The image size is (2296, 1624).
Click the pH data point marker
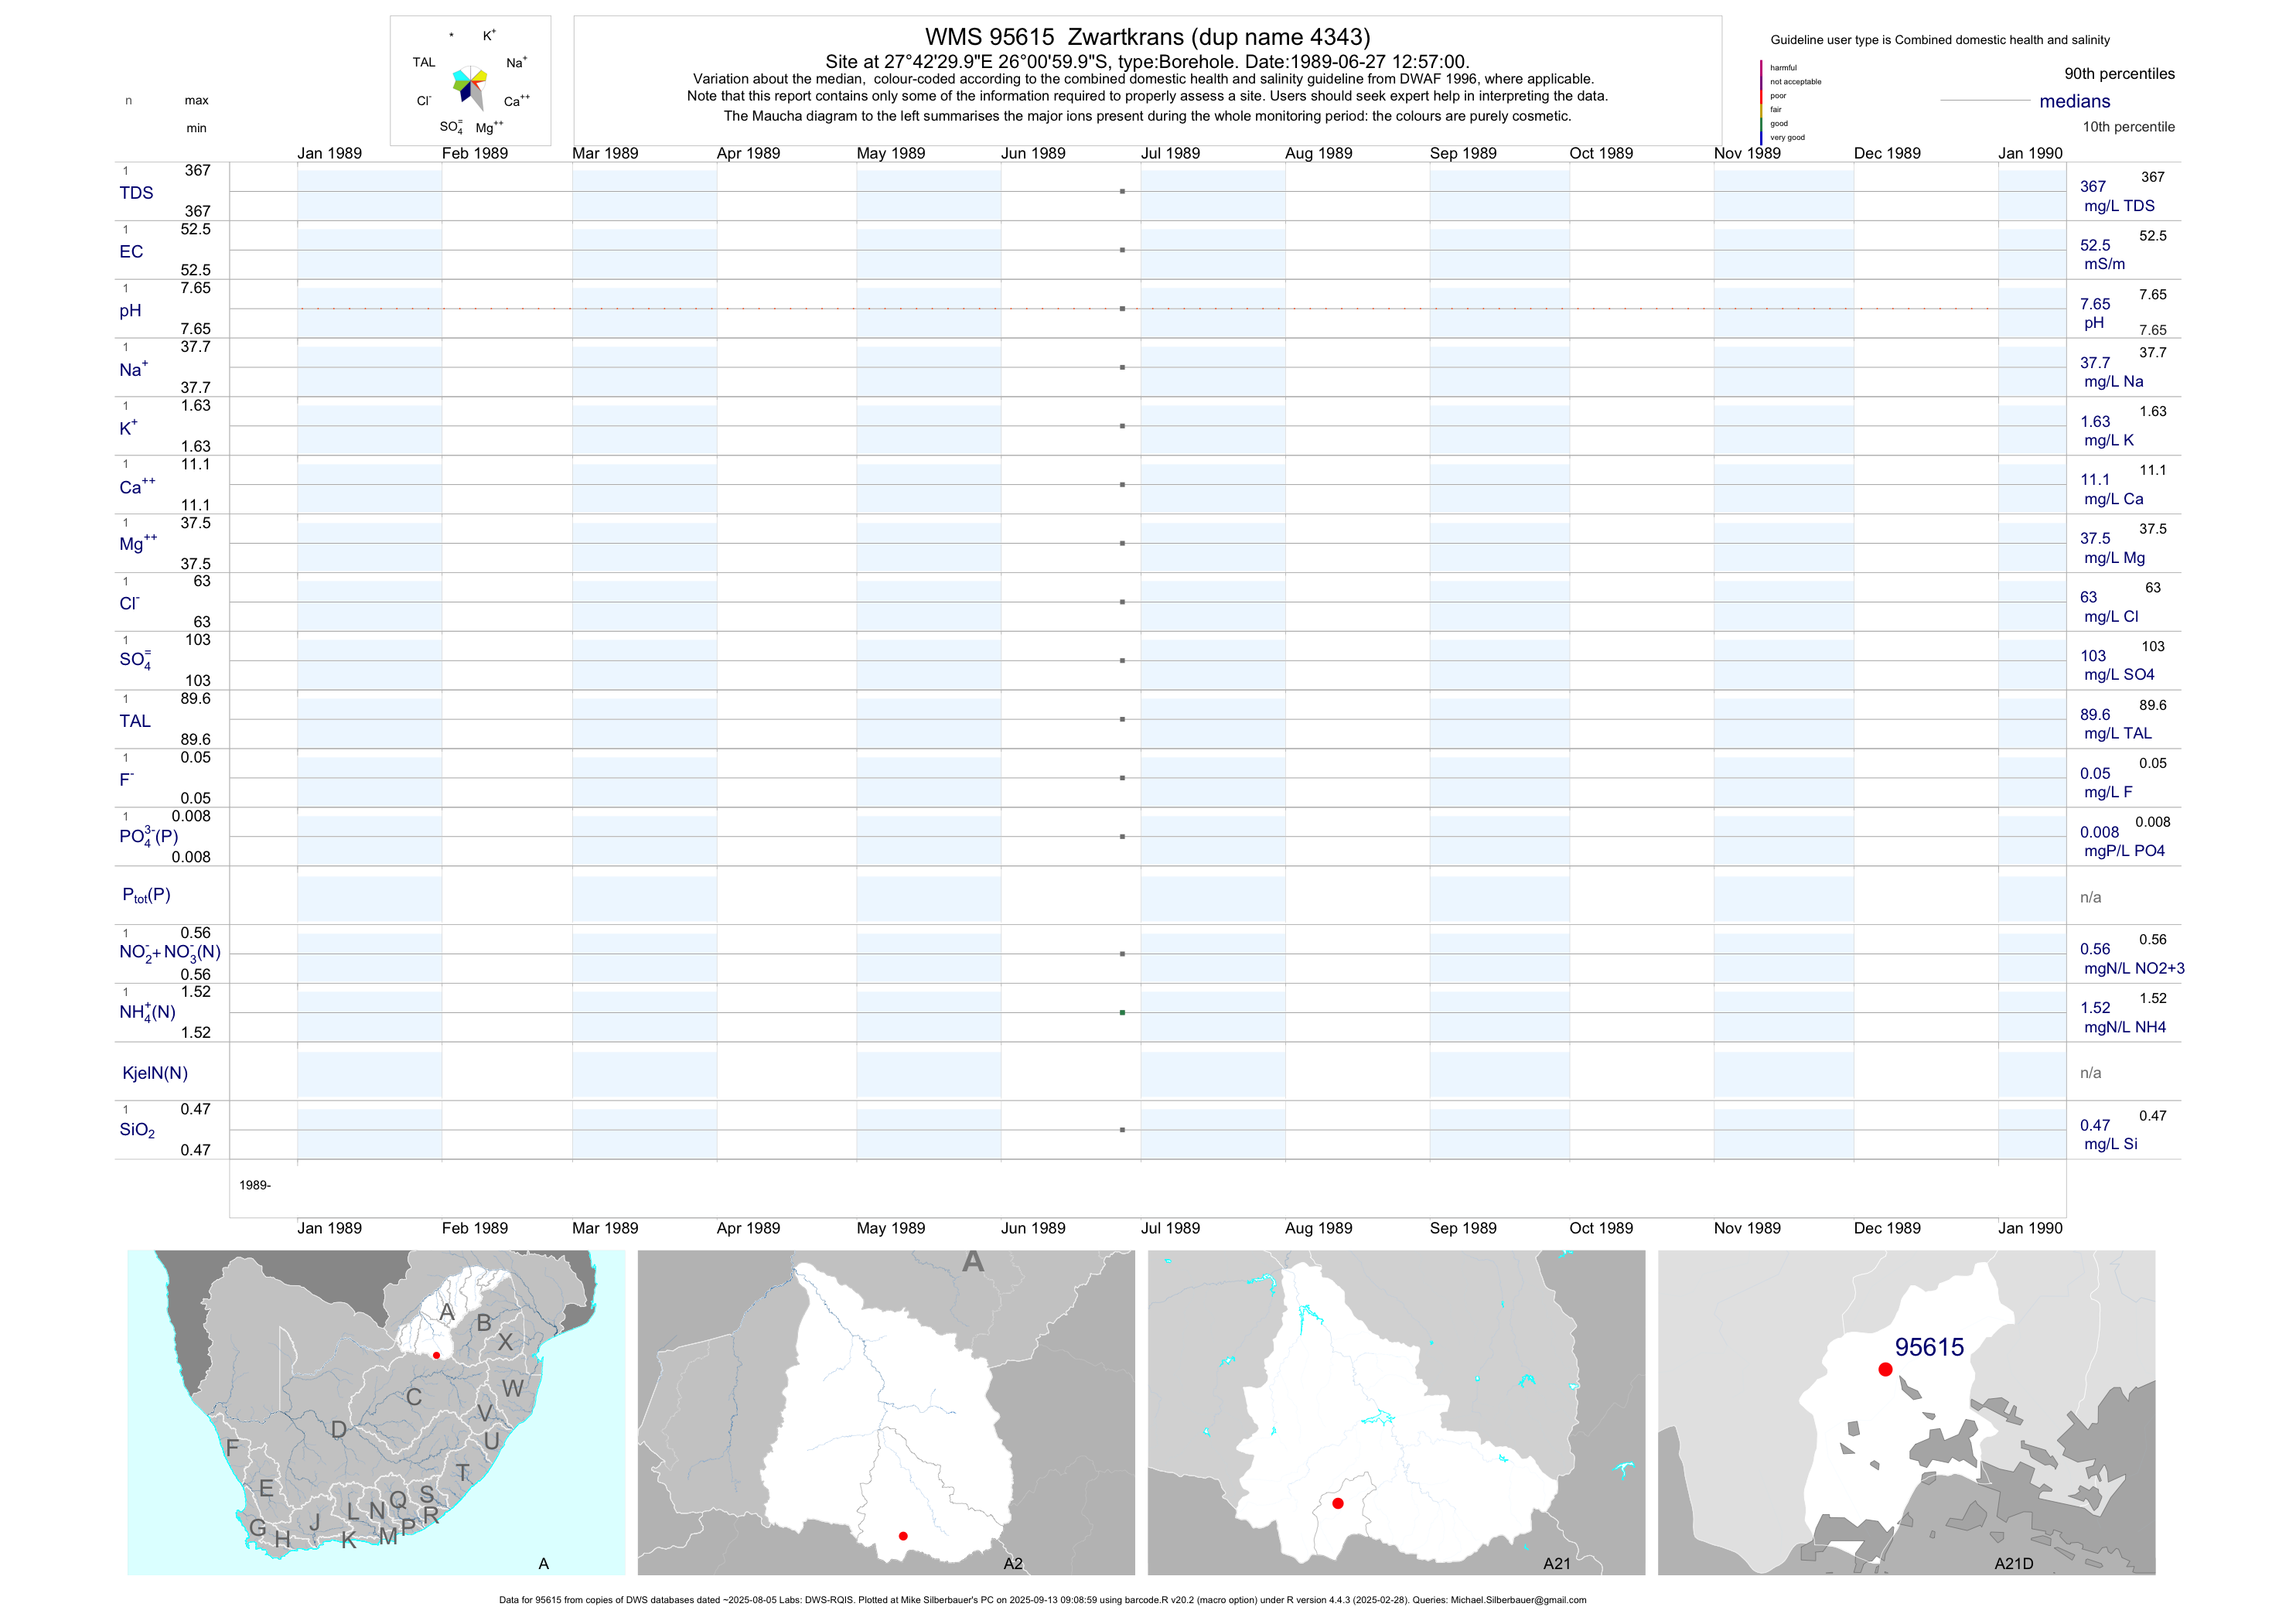coord(1122,309)
